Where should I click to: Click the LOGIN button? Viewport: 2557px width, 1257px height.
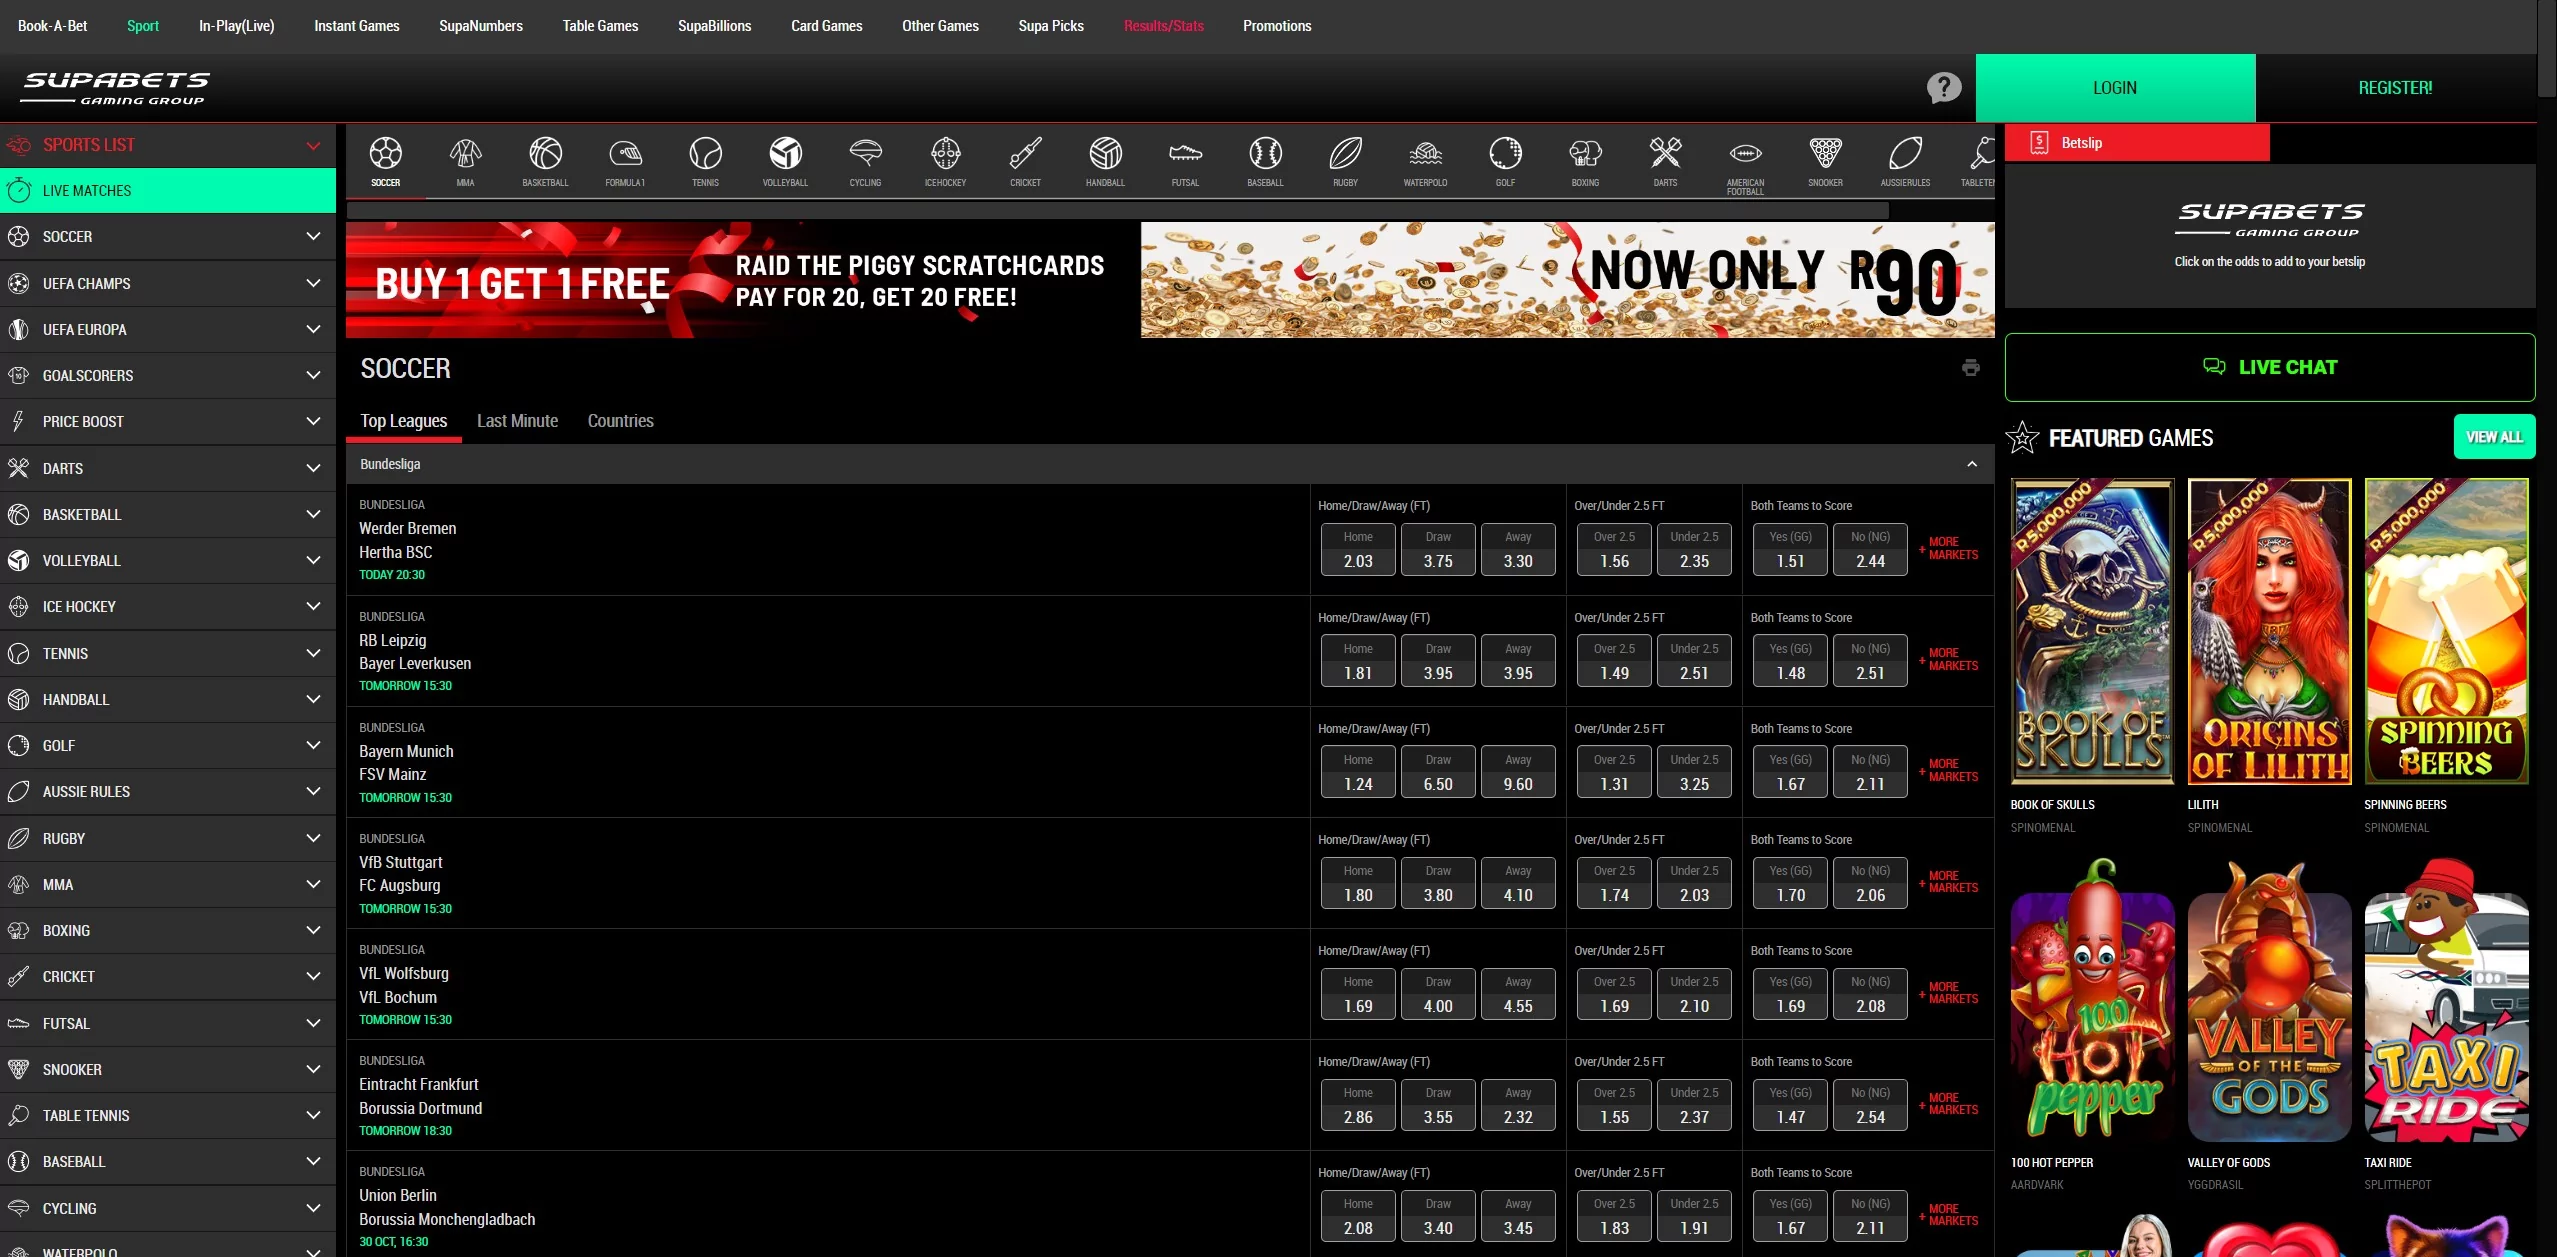point(2115,88)
